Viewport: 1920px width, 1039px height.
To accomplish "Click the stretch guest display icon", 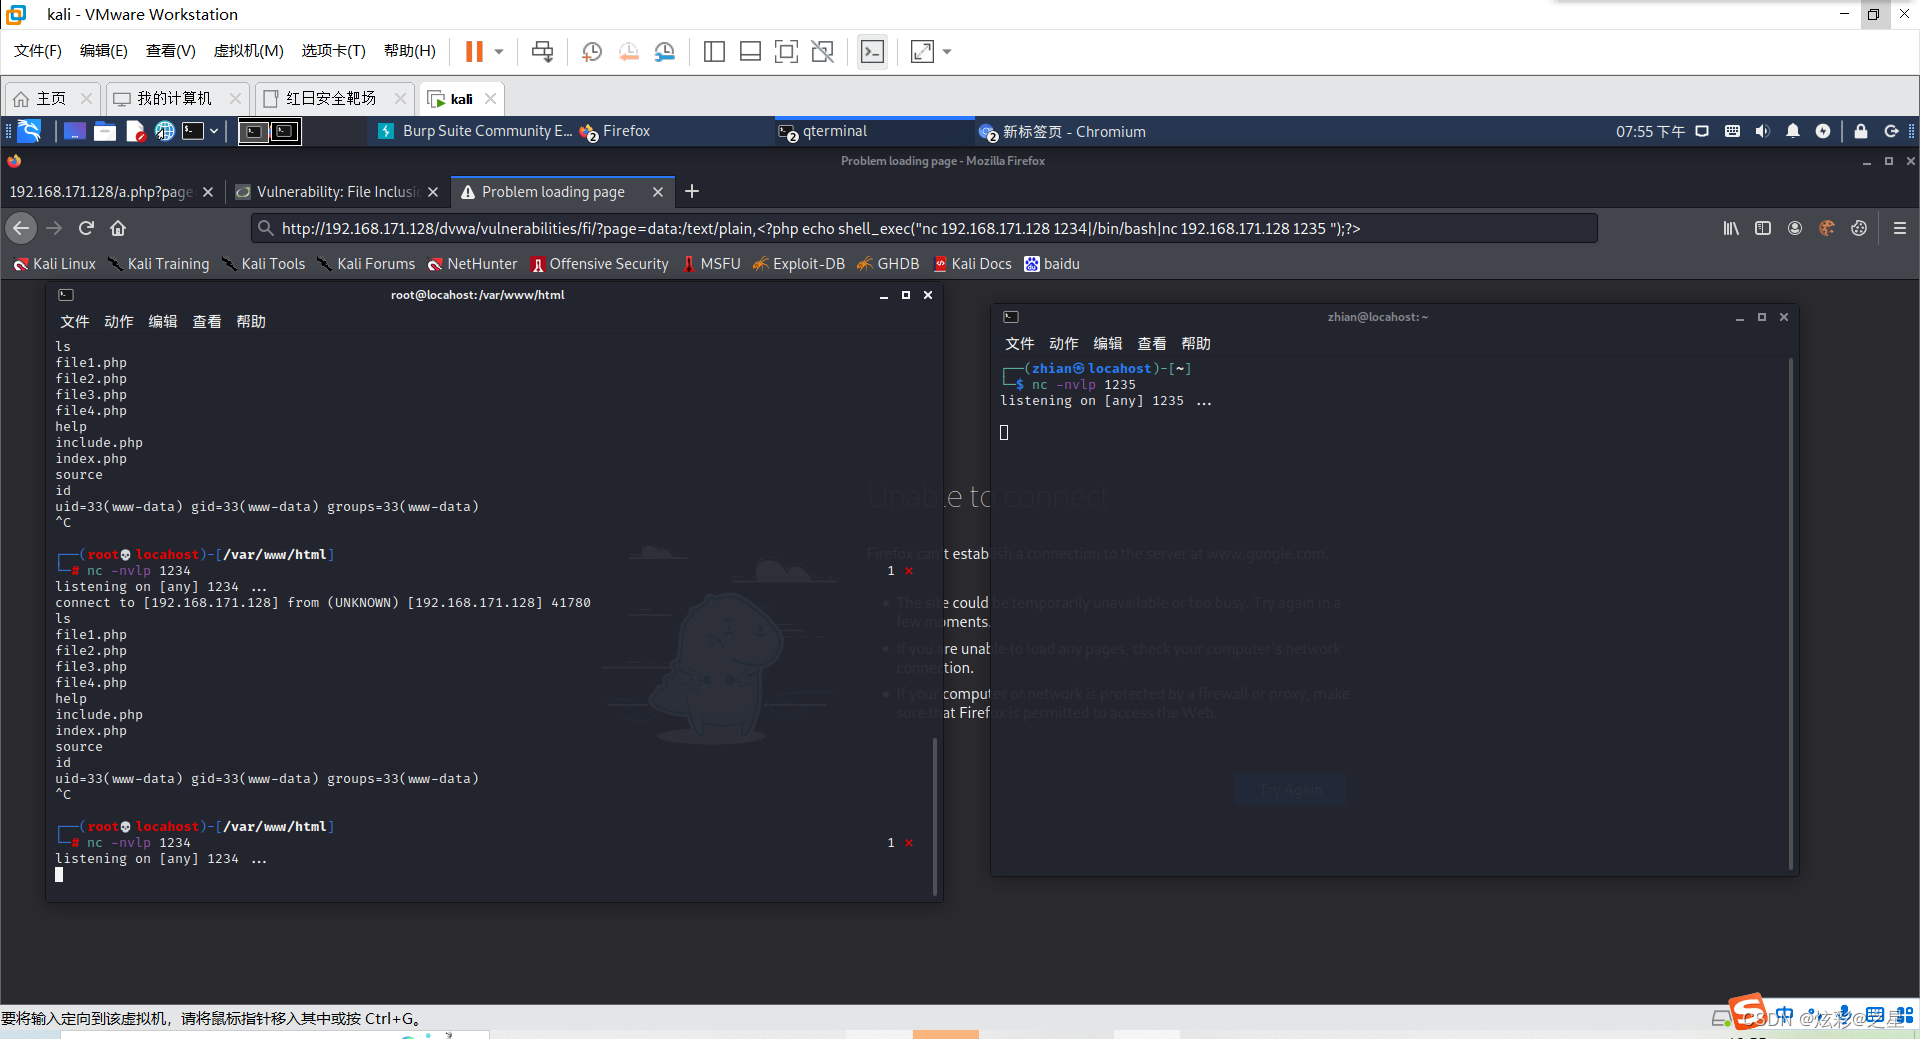I will click(922, 51).
